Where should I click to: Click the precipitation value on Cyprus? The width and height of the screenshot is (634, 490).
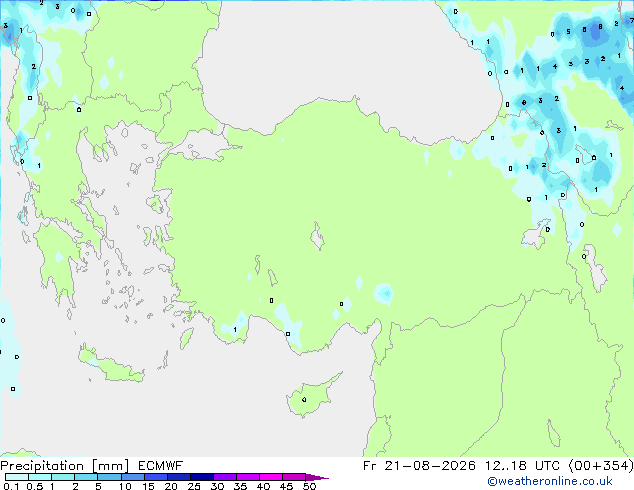pos(304,400)
